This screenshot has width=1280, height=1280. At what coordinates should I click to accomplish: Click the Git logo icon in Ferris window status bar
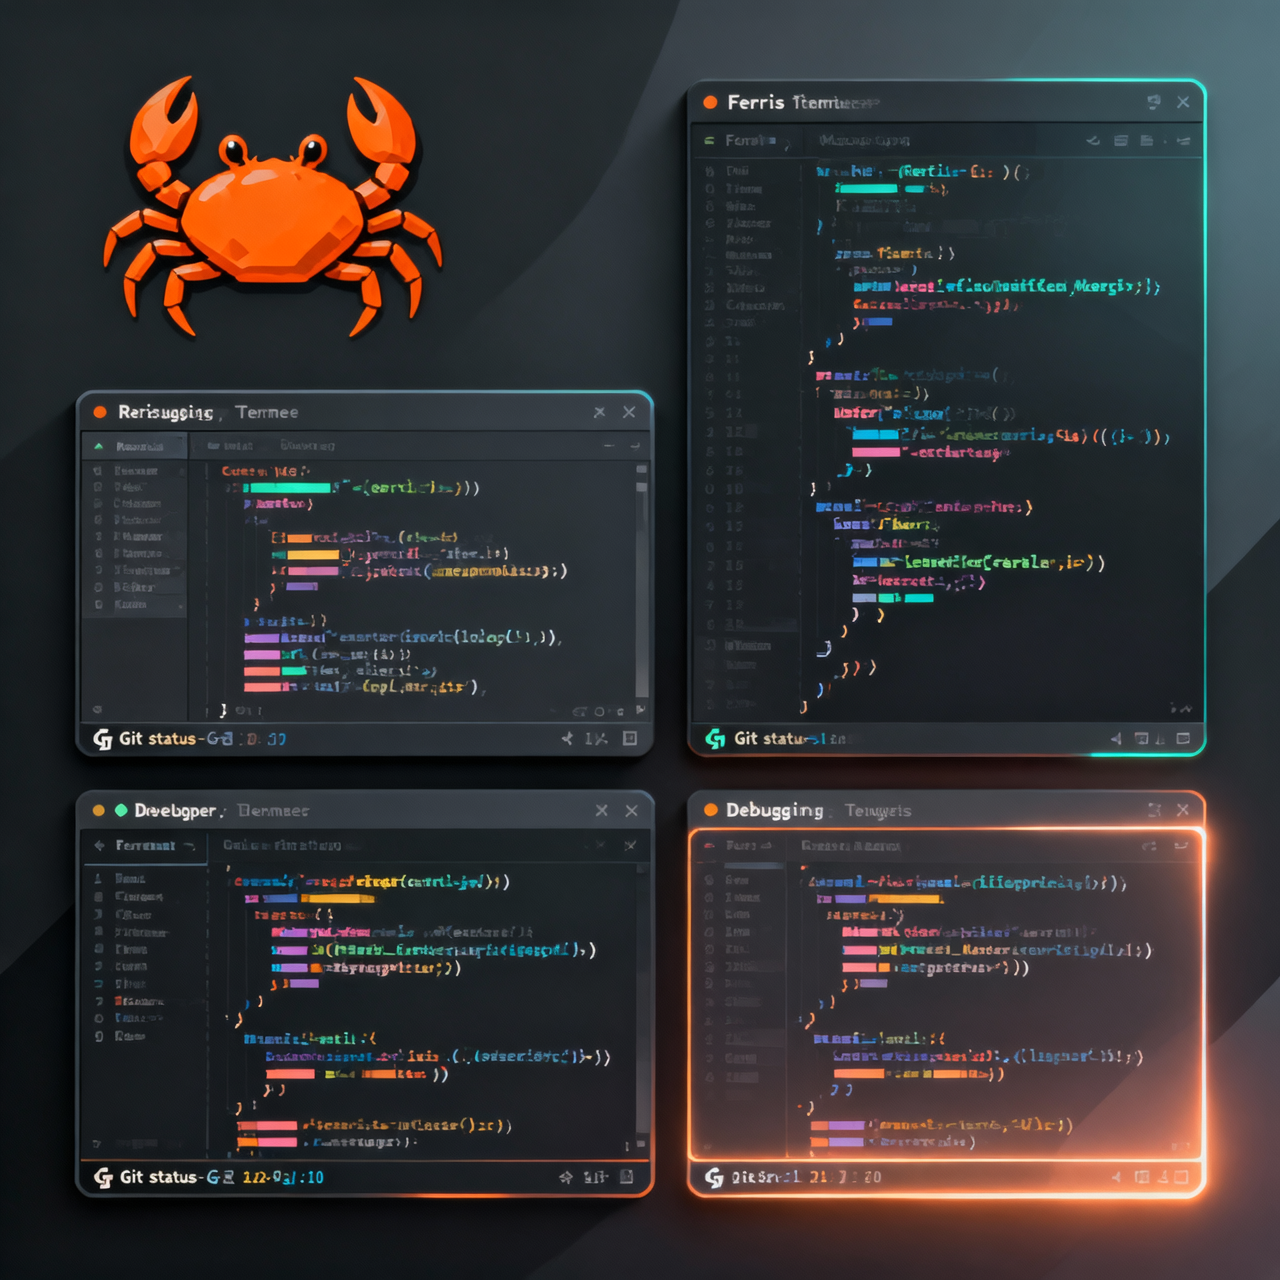715,738
